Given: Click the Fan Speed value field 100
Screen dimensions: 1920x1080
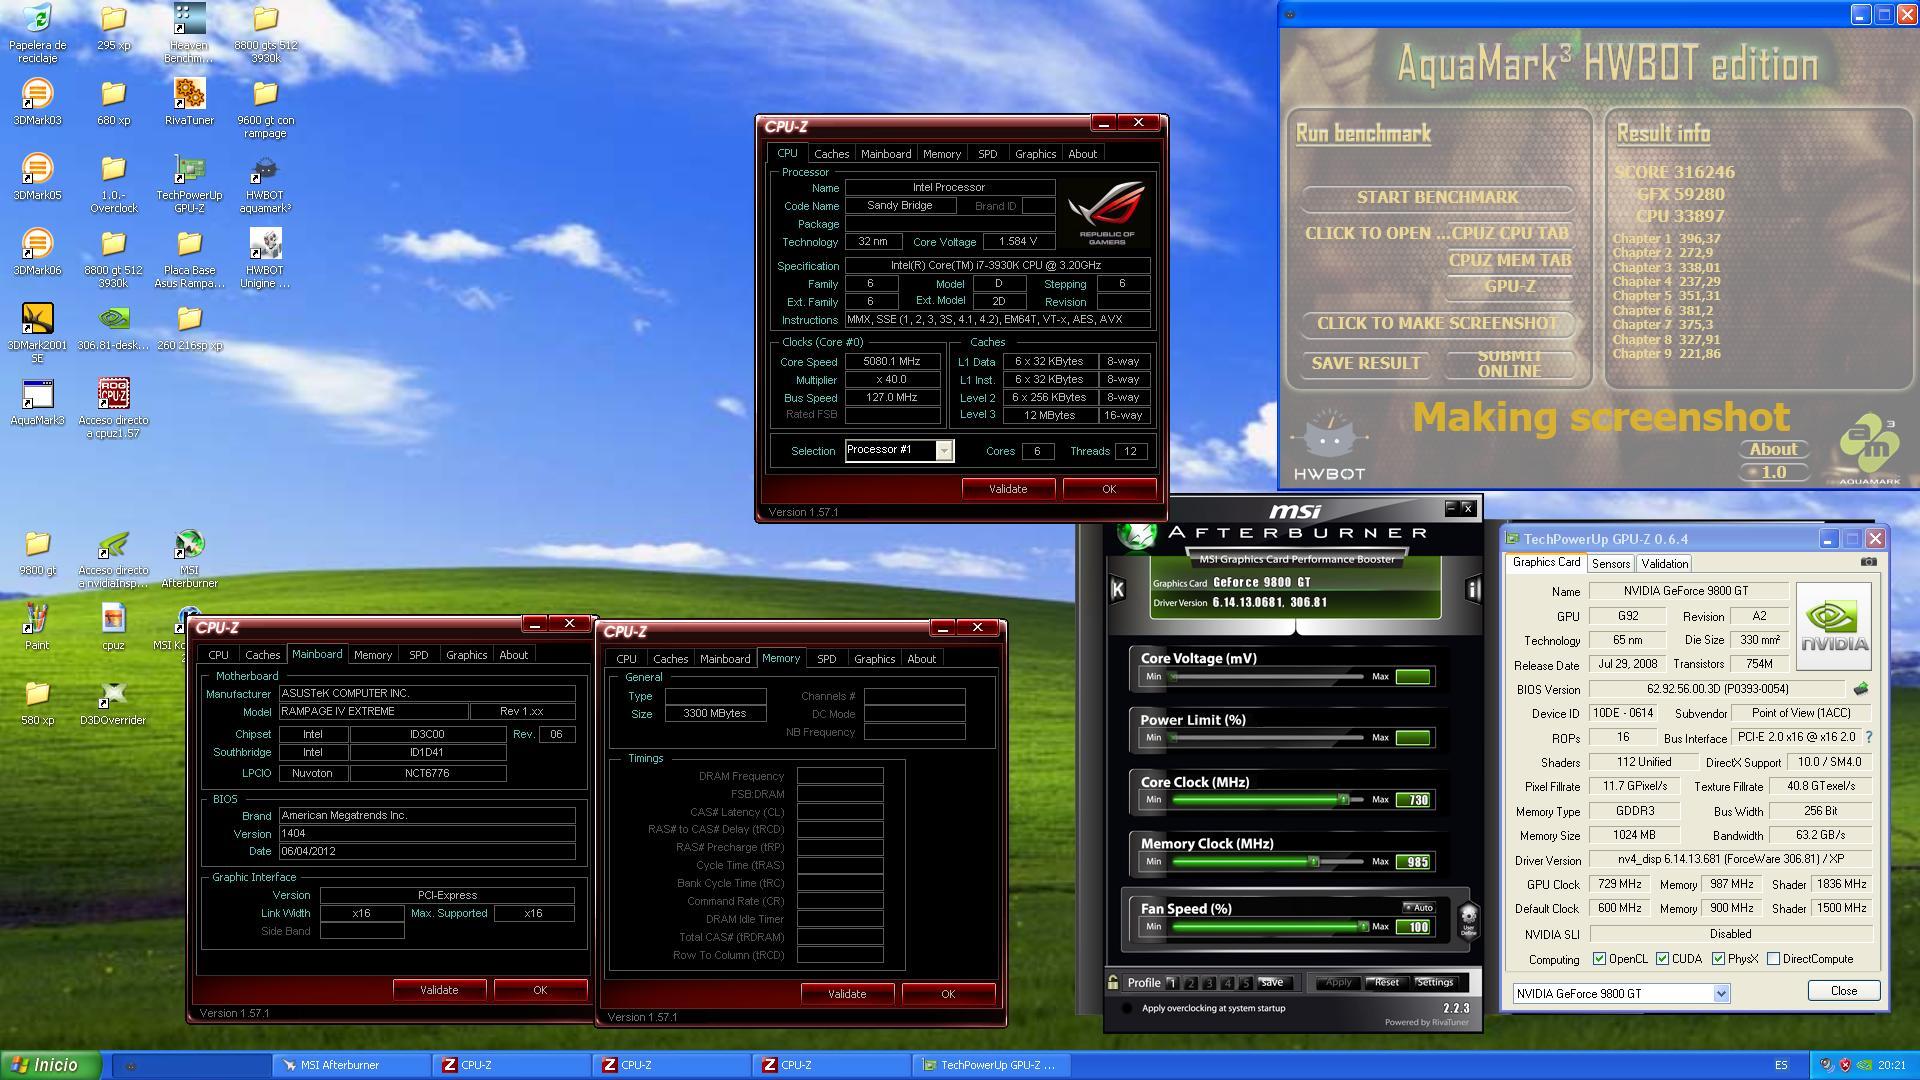Looking at the screenshot, I should pos(1414,927).
